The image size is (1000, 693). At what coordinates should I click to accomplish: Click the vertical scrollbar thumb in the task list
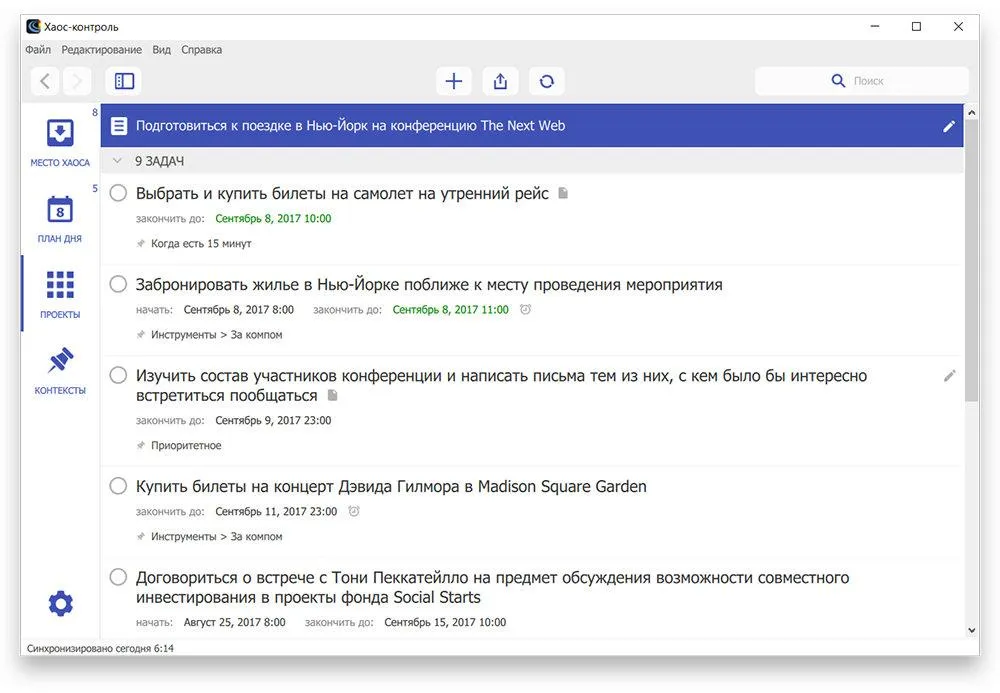(x=971, y=260)
